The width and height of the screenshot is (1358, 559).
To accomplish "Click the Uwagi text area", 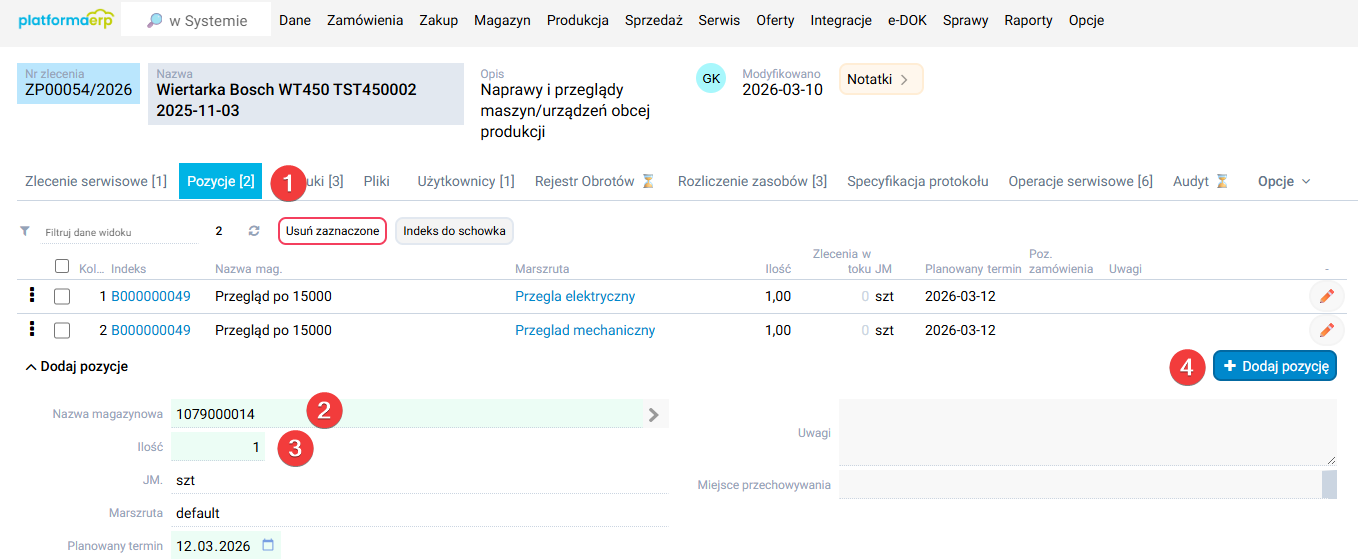I will pos(1087,432).
